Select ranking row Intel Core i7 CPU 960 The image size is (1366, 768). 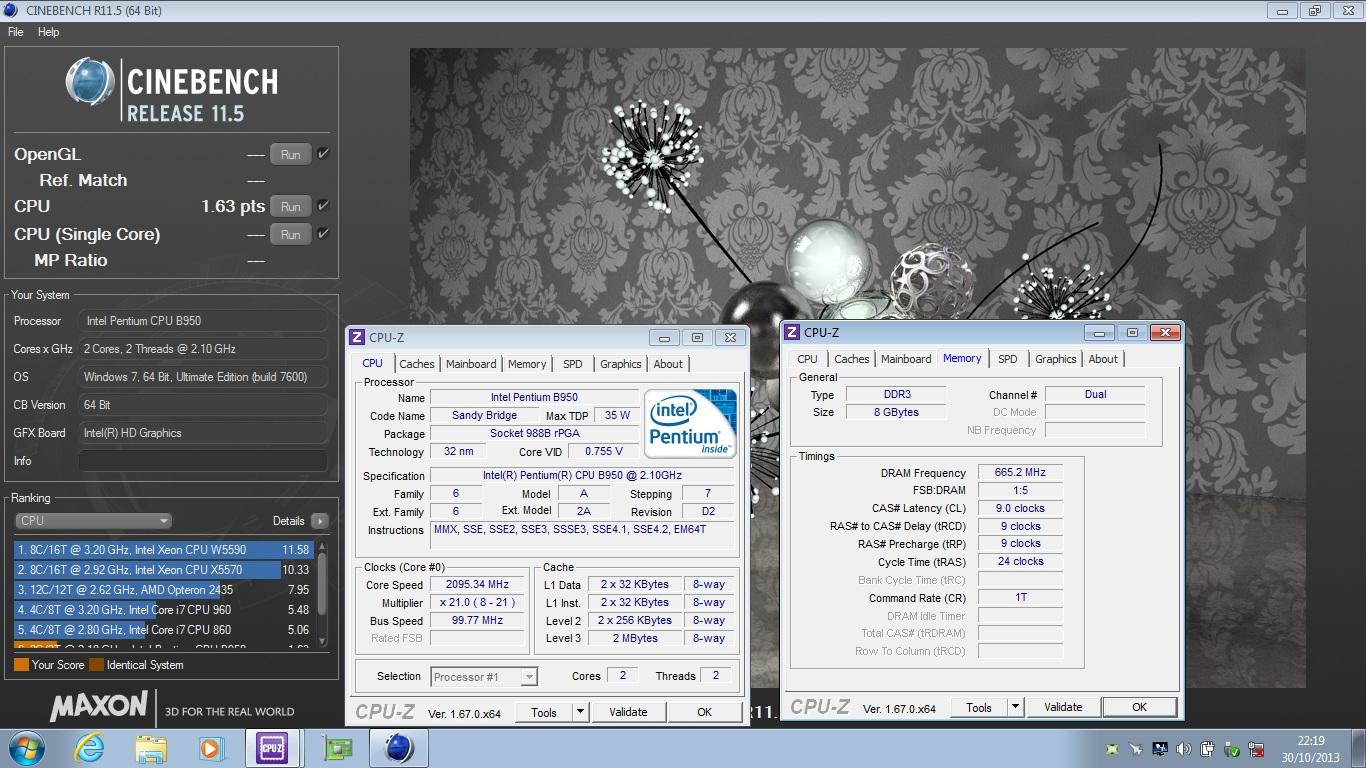pos(164,610)
